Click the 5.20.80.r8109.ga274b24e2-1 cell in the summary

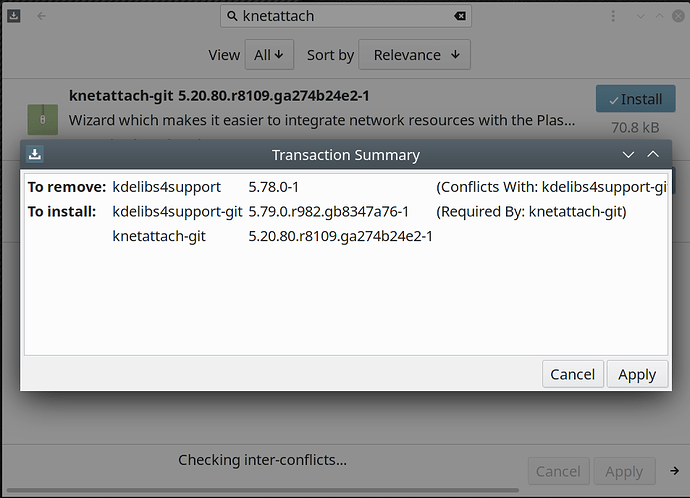340,236
